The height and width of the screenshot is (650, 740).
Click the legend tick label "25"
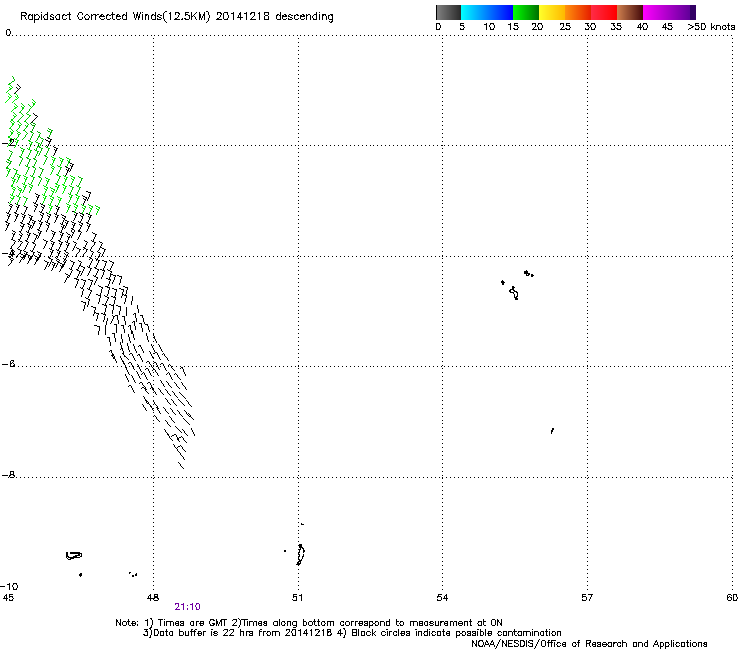(565, 27)
